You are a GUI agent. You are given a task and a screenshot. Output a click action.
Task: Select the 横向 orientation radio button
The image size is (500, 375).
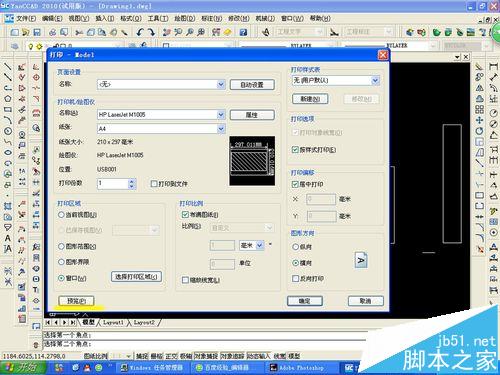pyautogui.click(x=295, y=263)
